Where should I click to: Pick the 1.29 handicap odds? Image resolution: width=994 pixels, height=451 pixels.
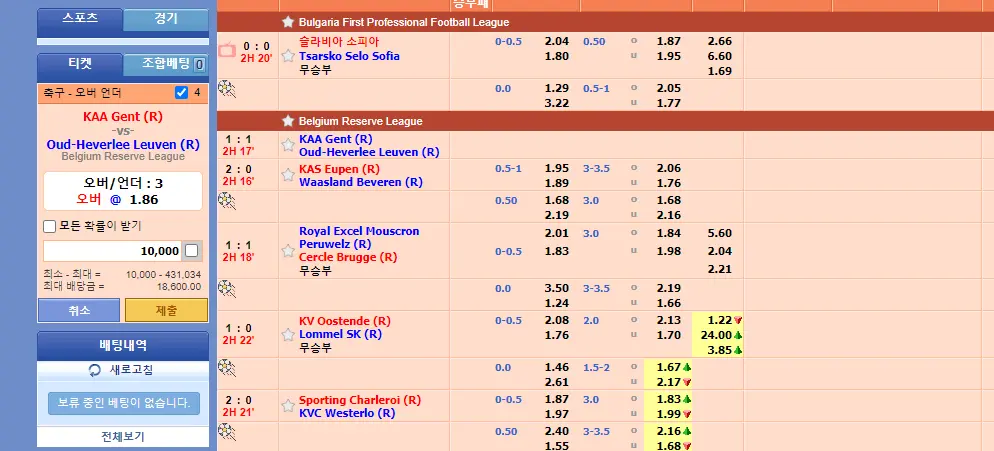(x=557, y=88)
